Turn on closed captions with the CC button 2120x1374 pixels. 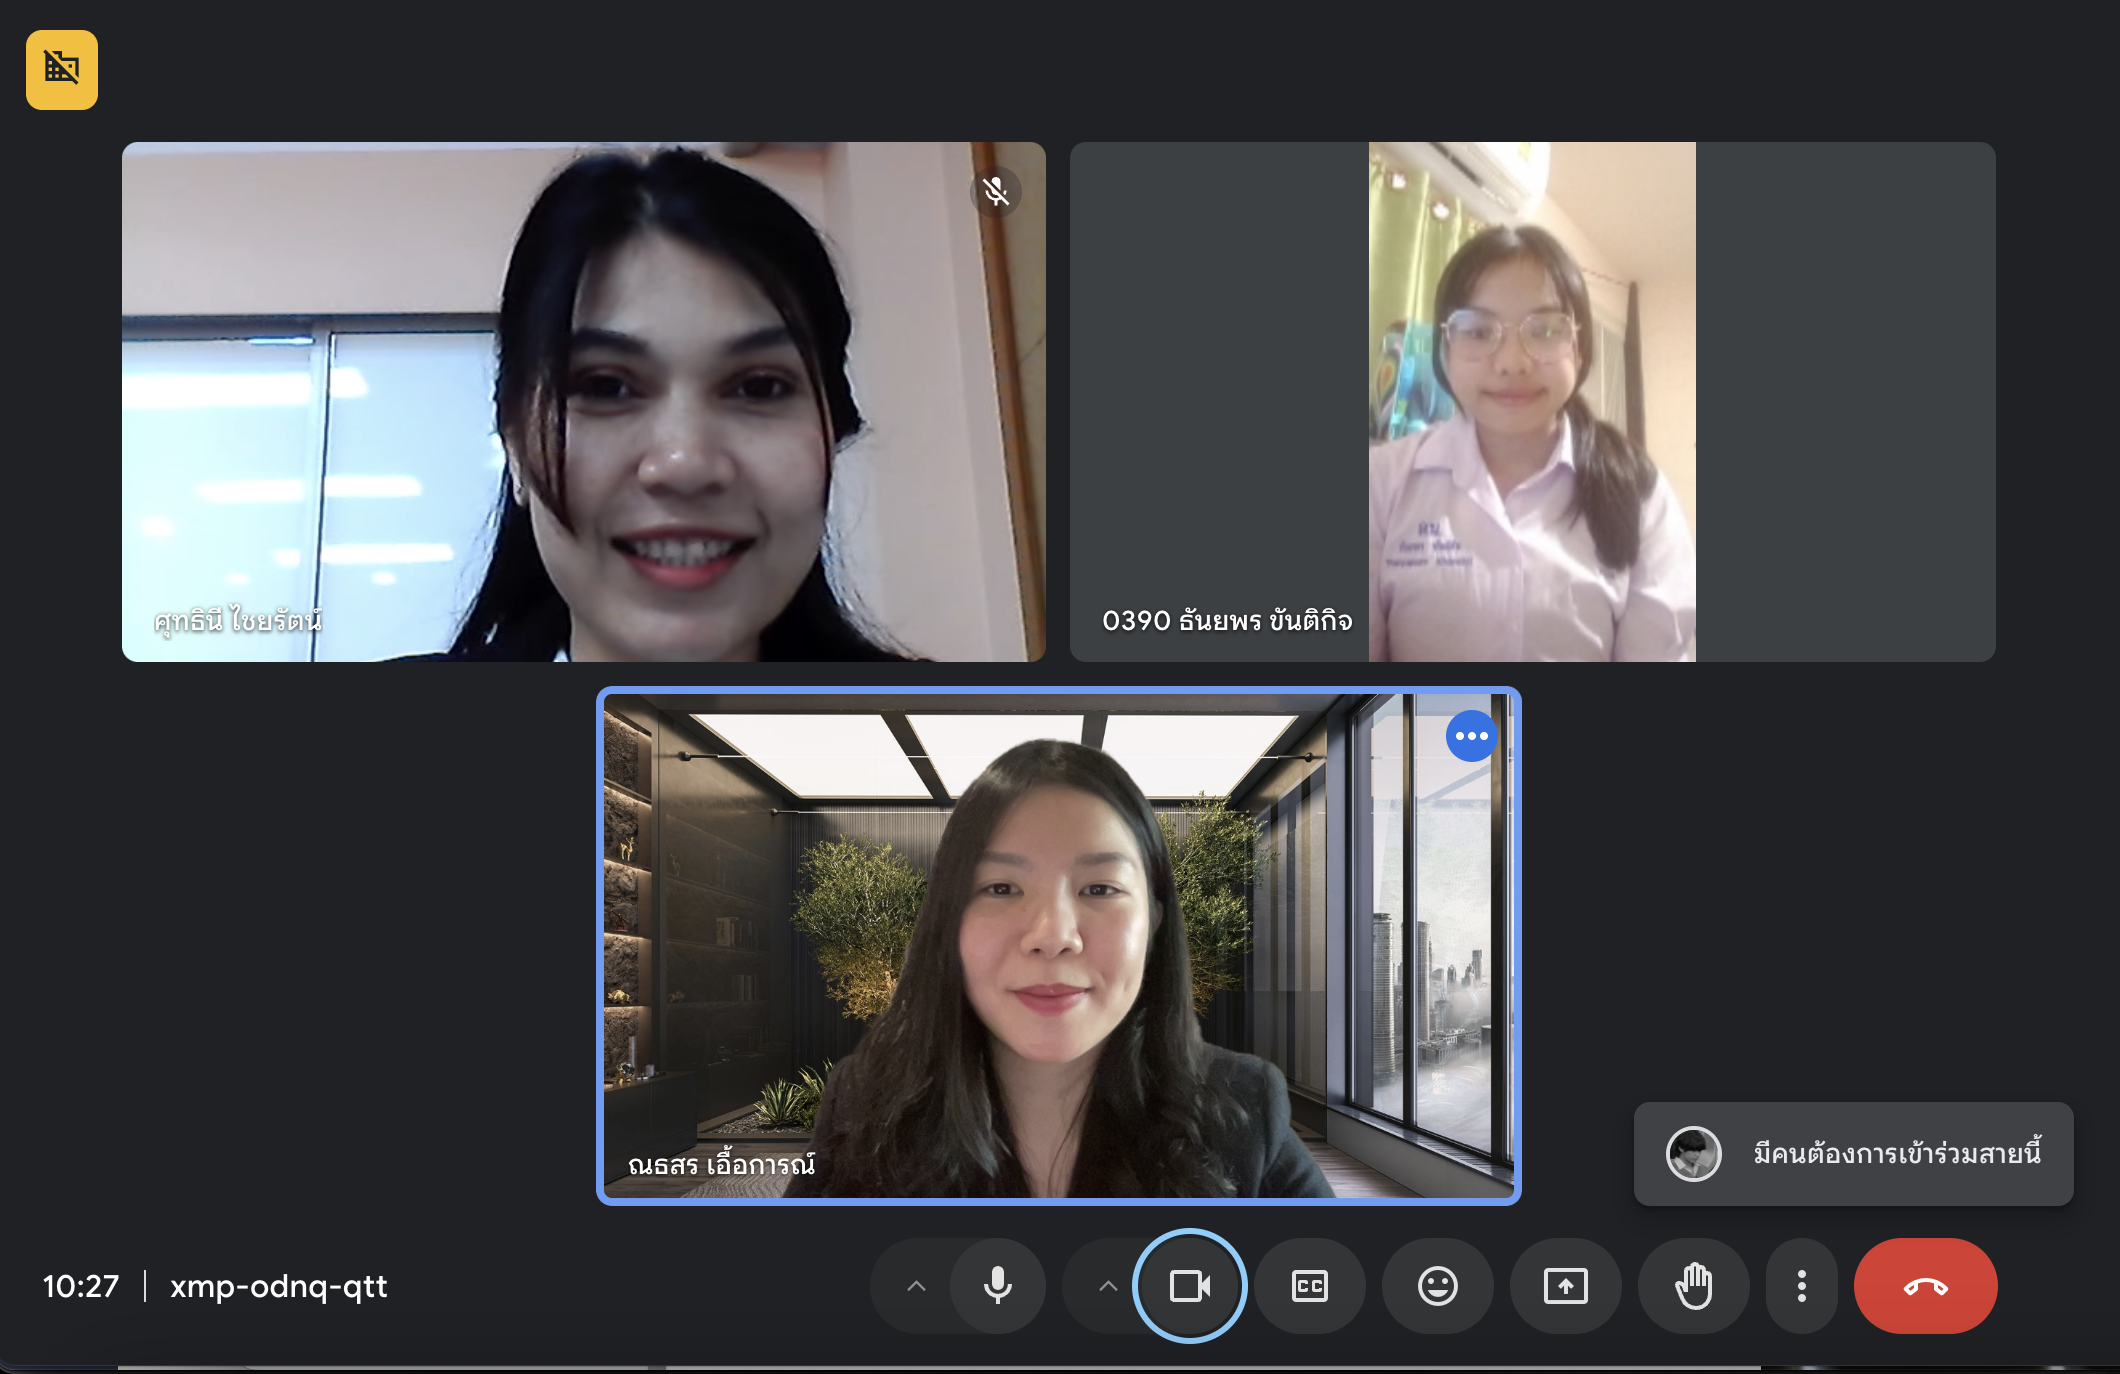[1309, 1286]
